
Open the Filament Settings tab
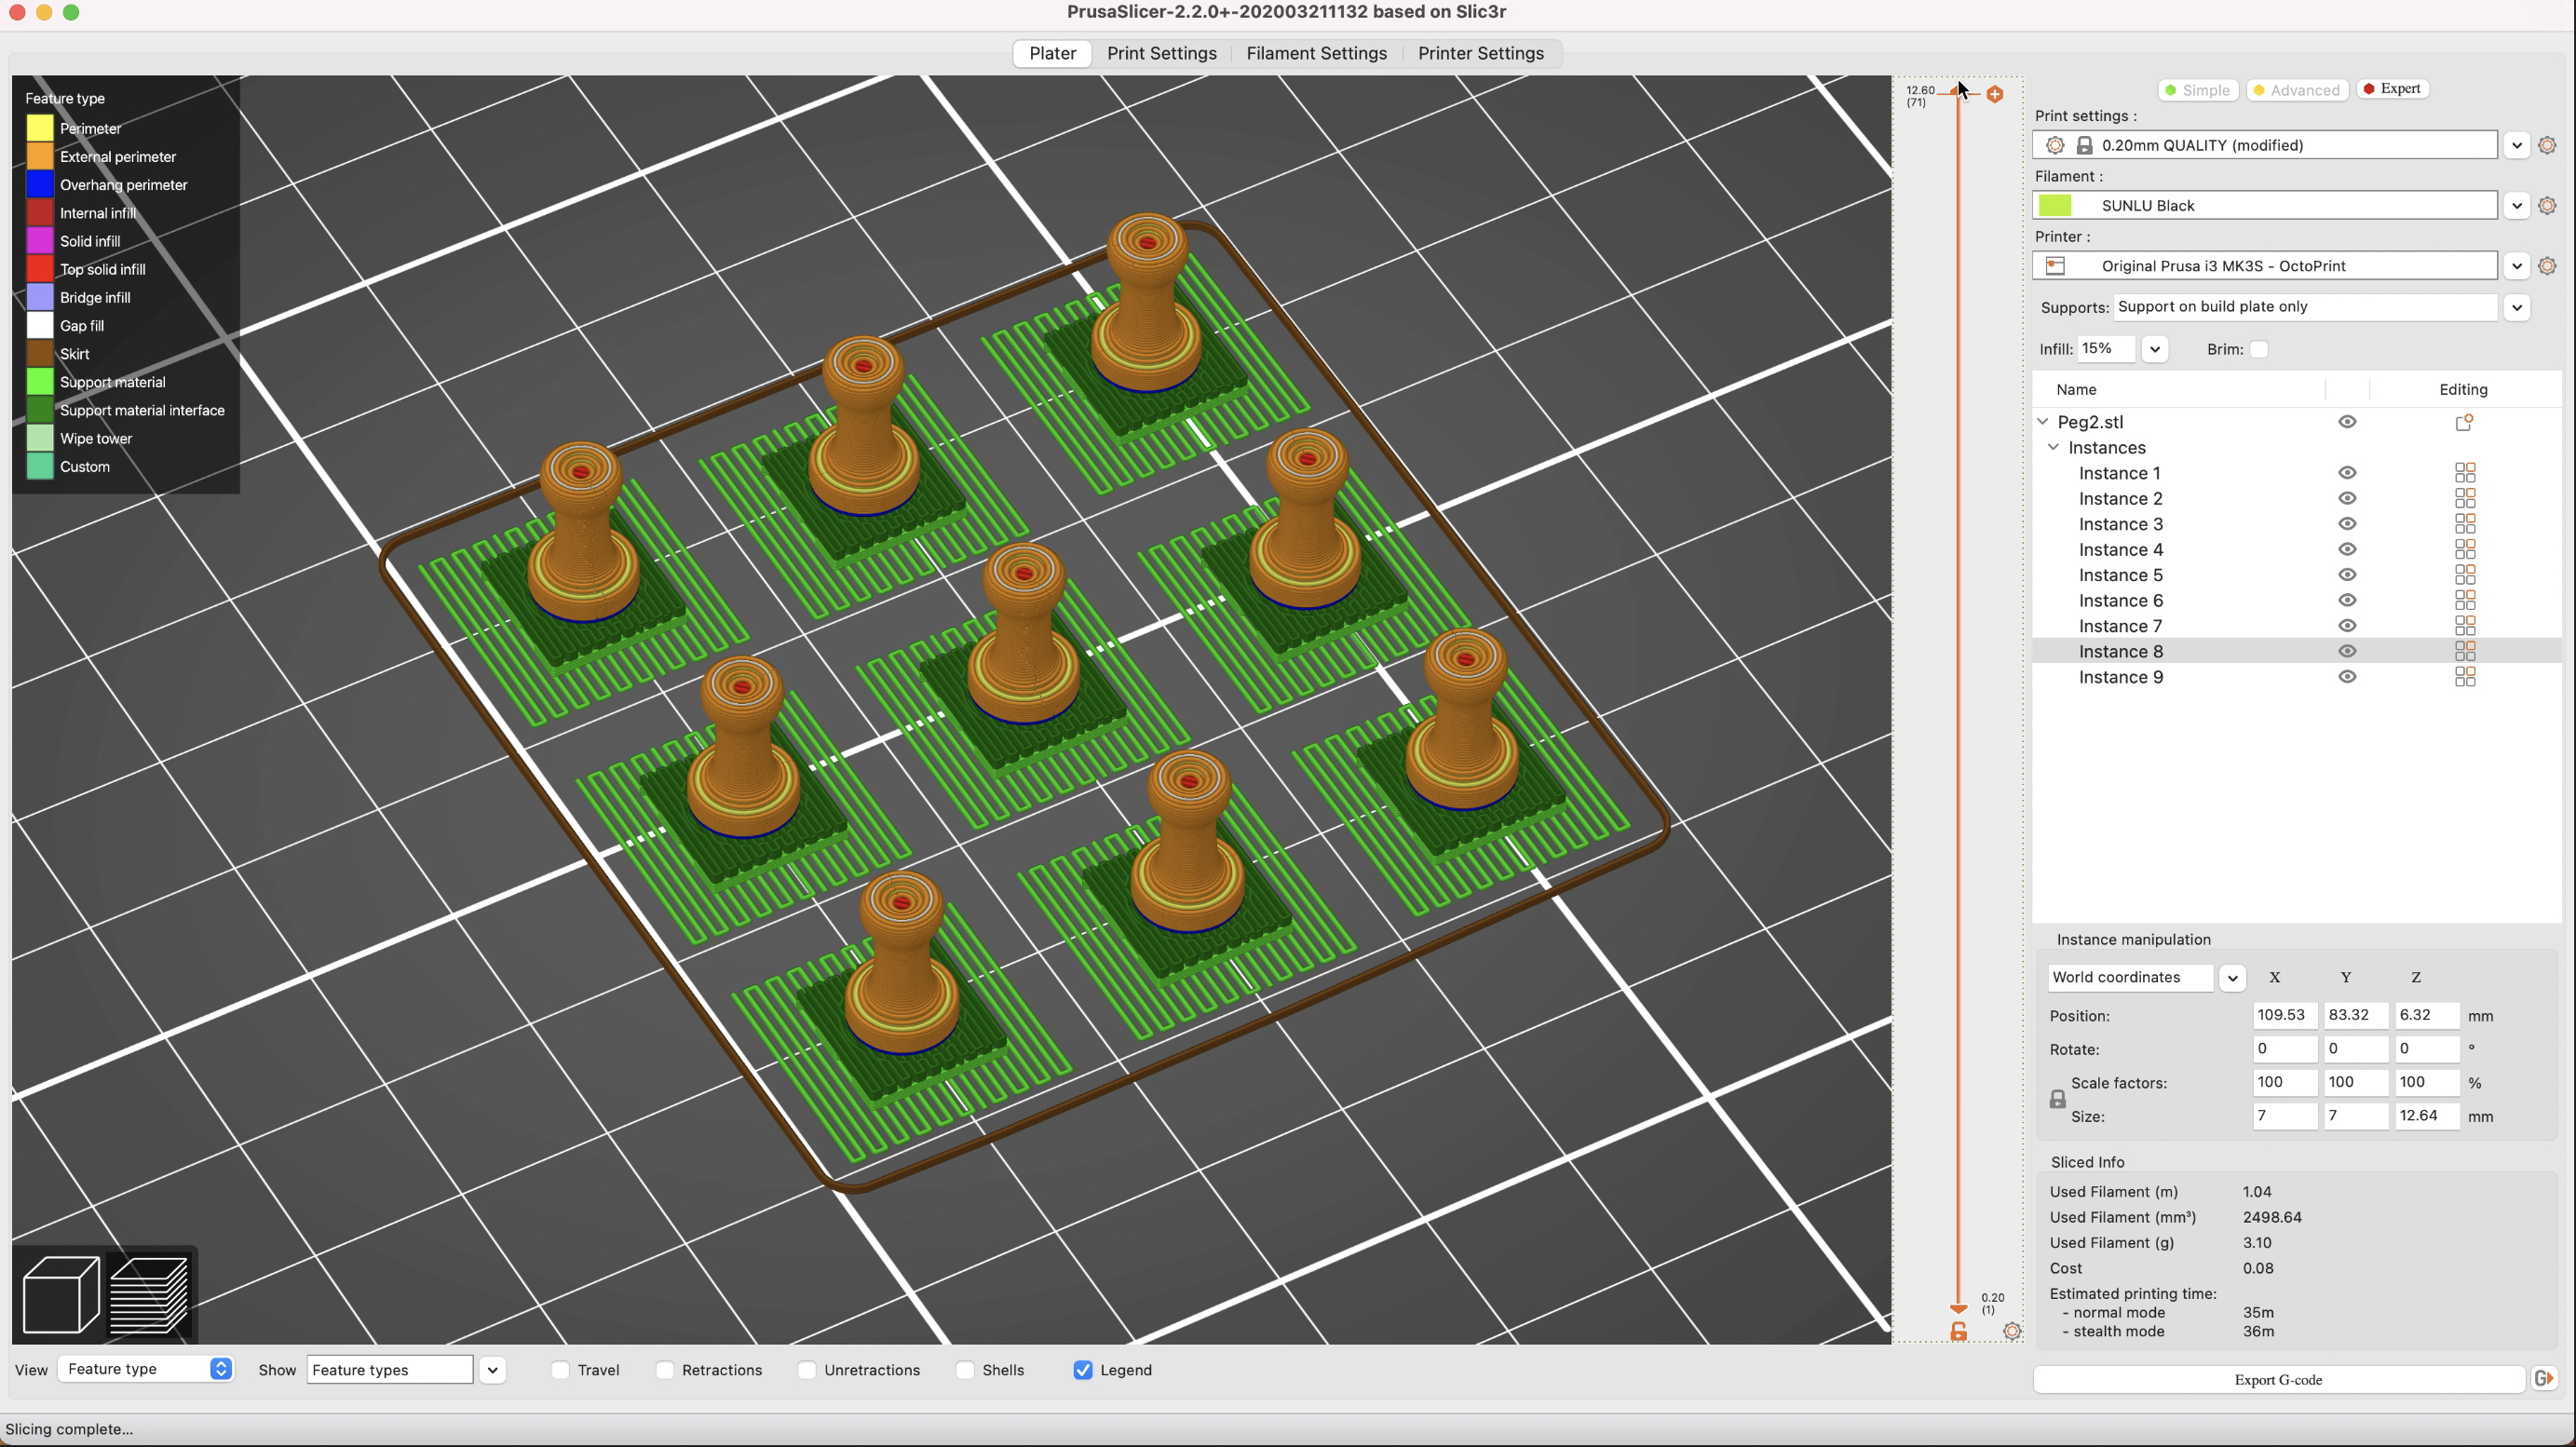click(1316, 53)
